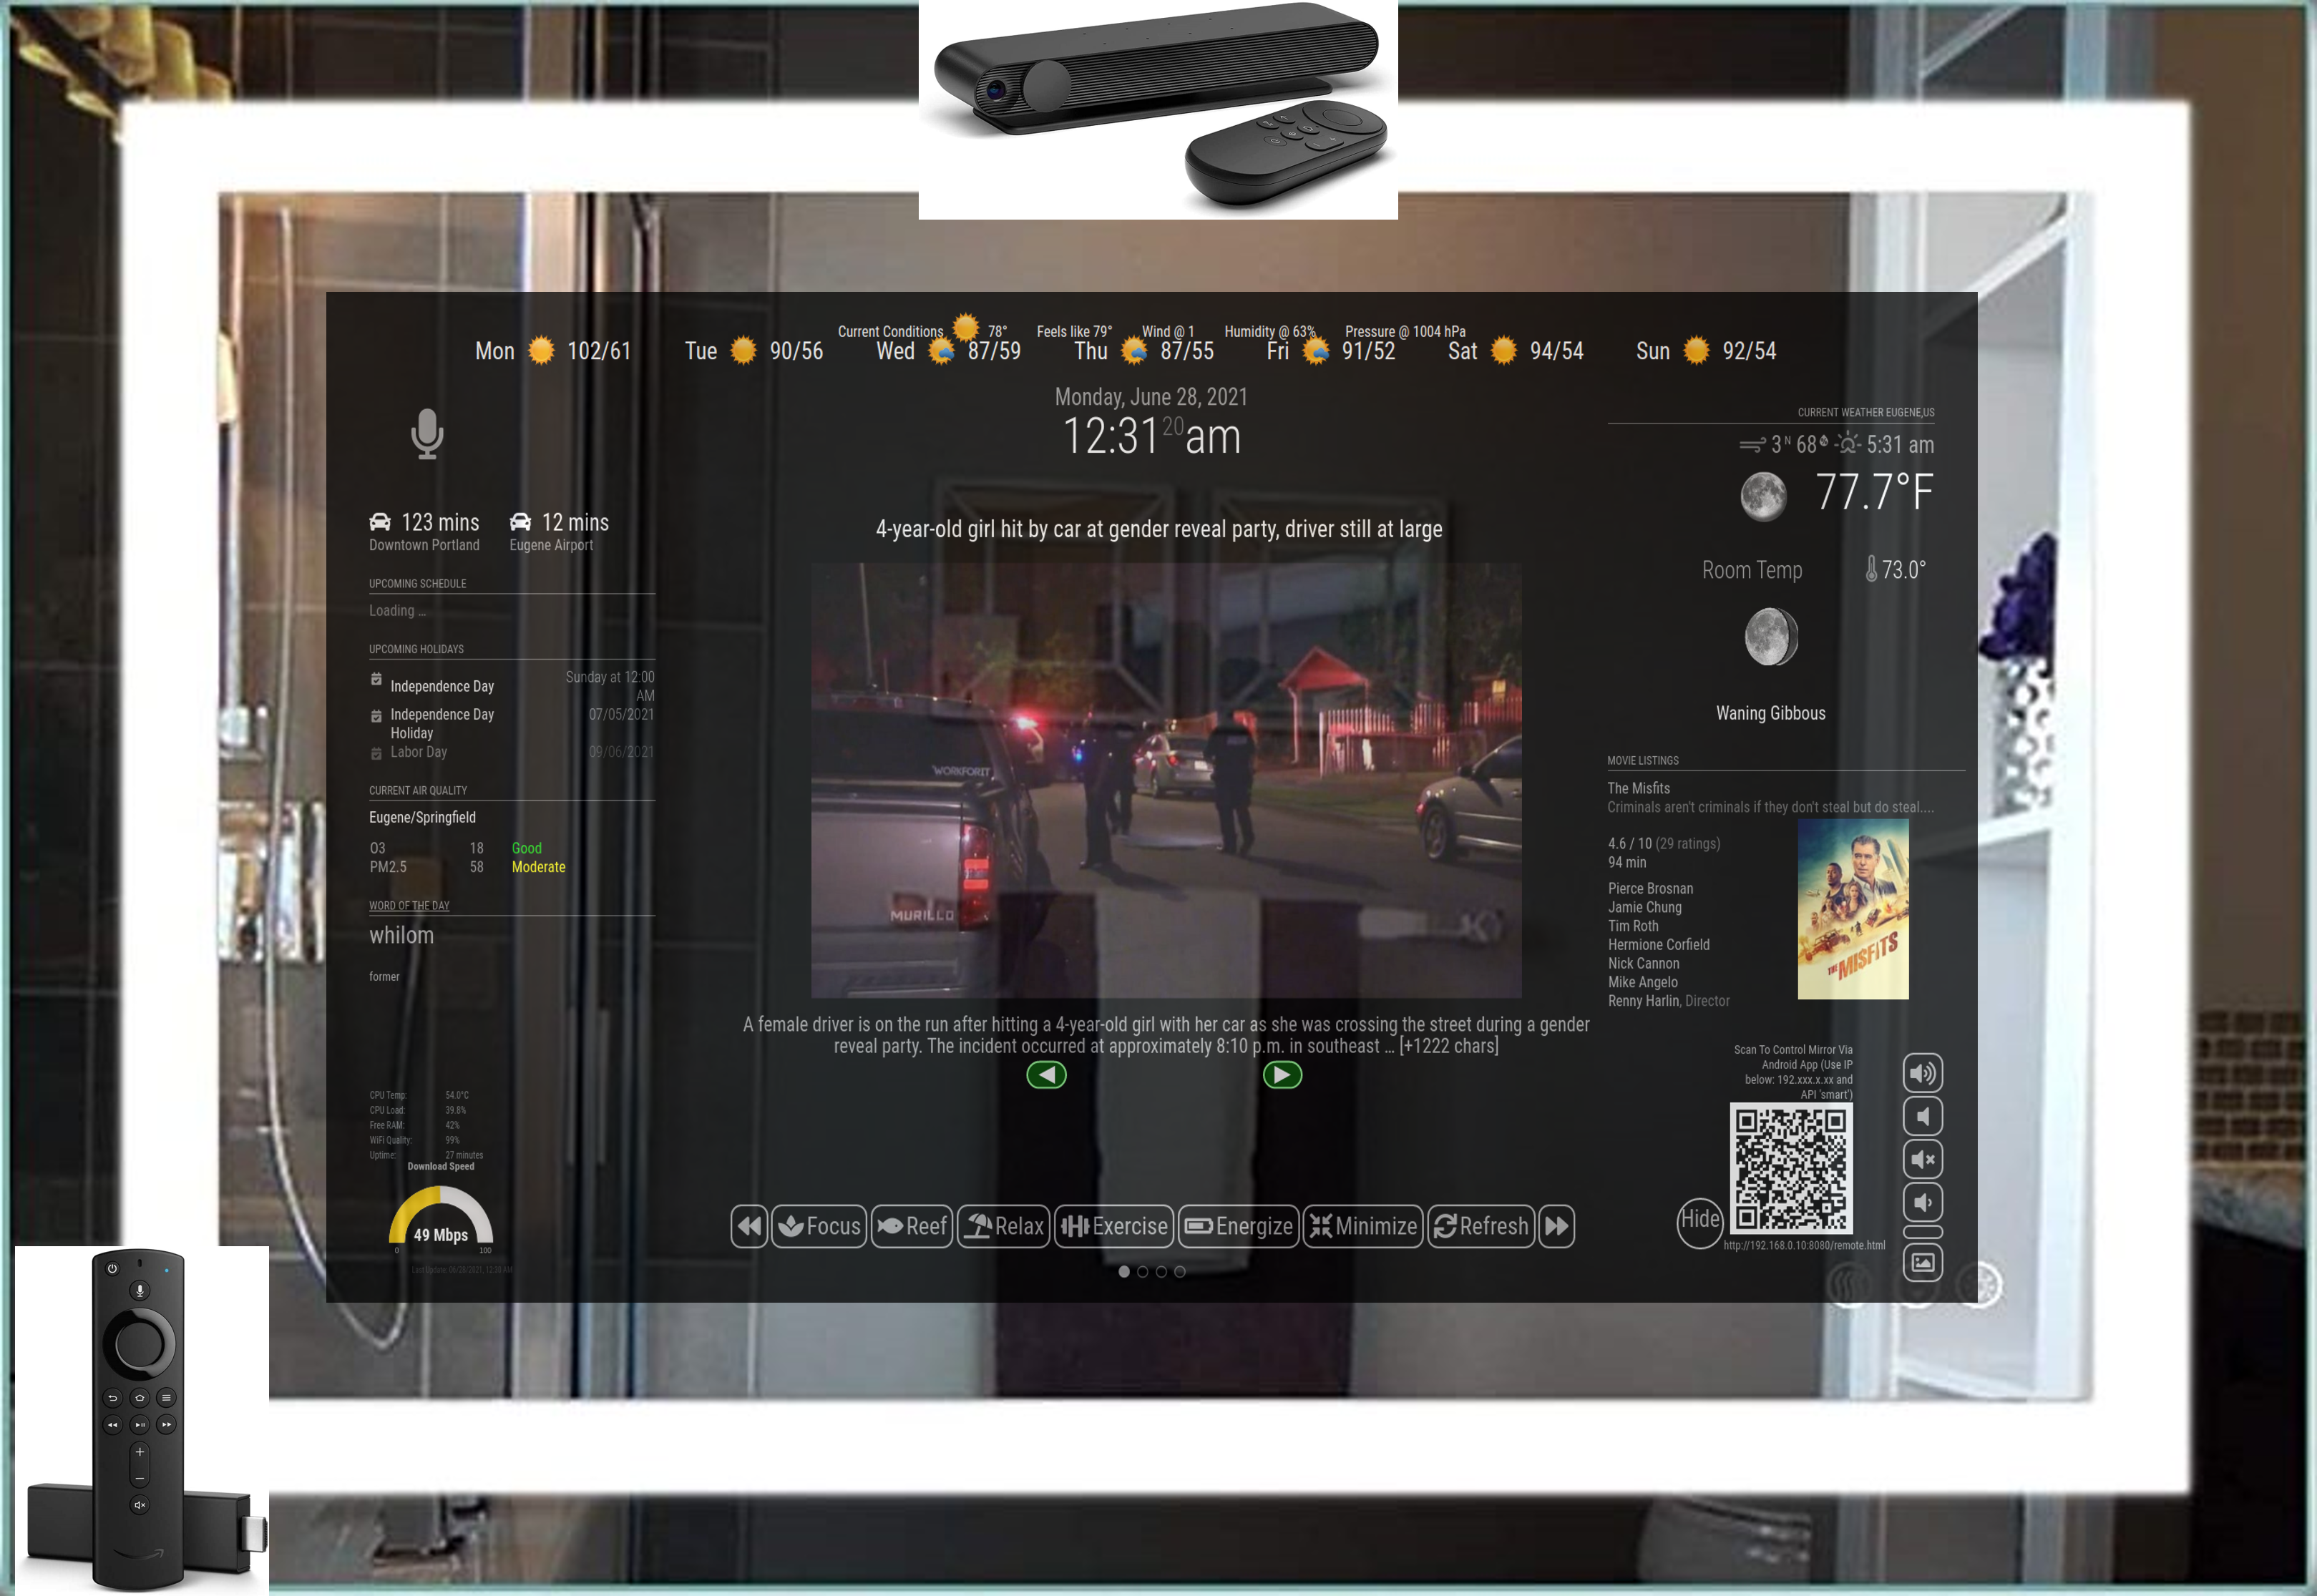Click the car icon for Downtown Portland
Viewport: 2317px width, 1596px height.
point(380,522)
